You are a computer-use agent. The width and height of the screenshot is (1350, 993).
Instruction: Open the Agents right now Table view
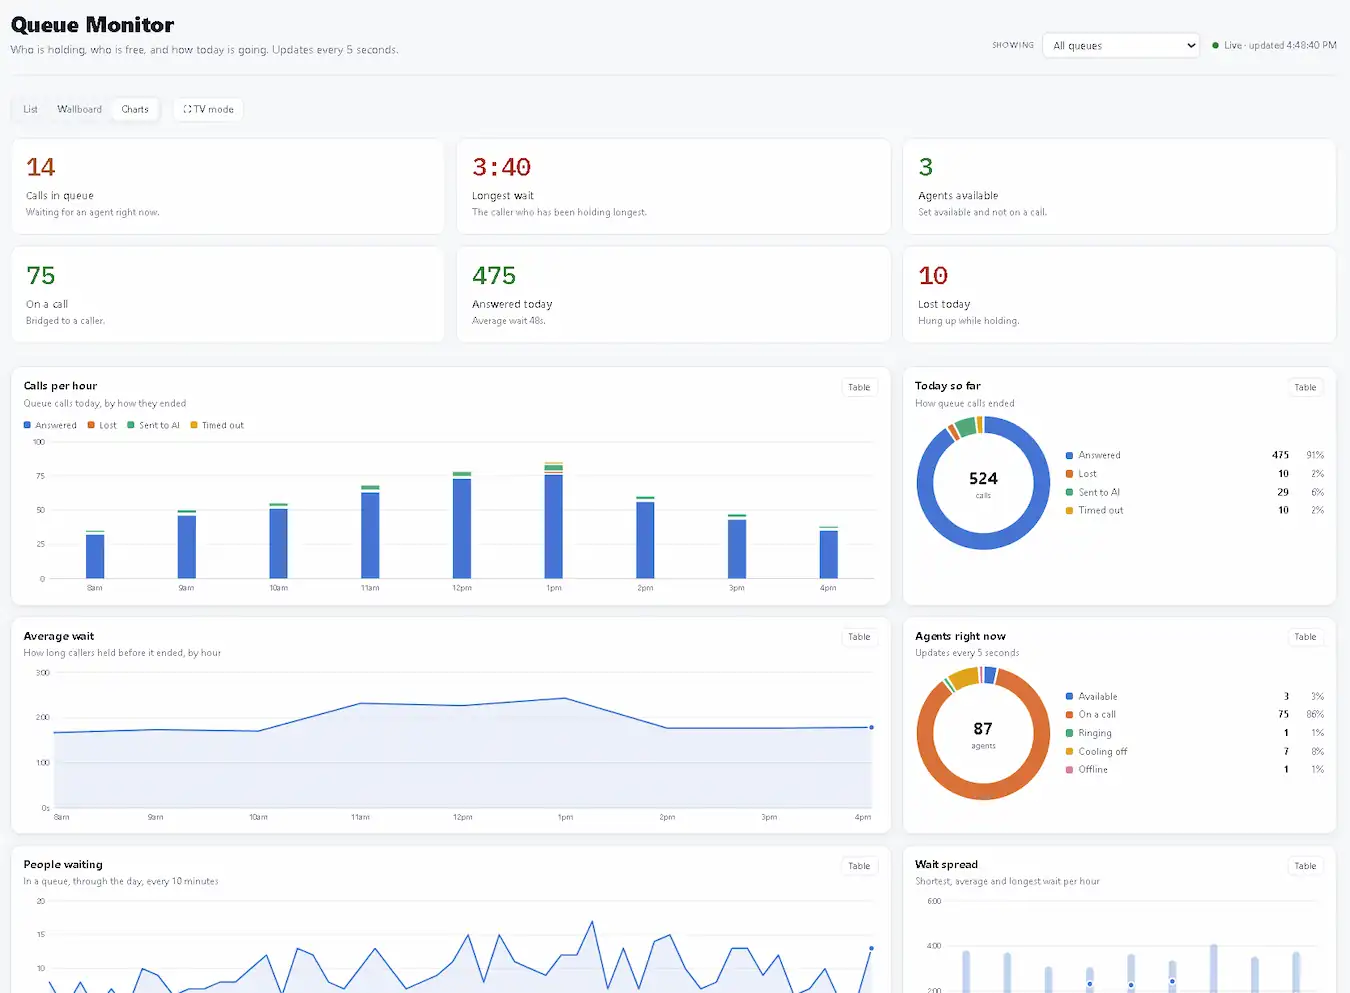(x=1305, y=637)
